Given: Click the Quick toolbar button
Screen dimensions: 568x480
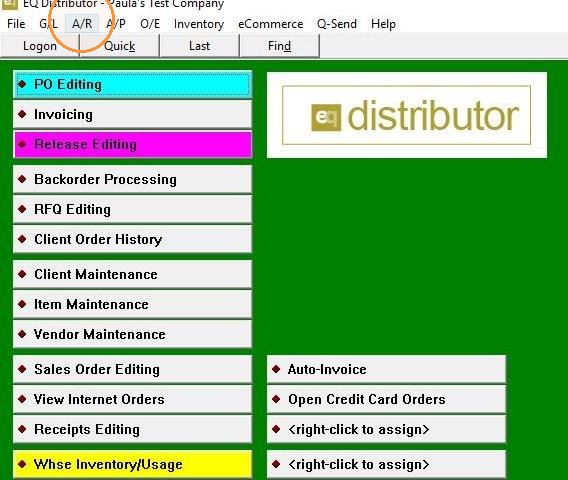Looking at the screenshot, I should click(x=120, y=46).
